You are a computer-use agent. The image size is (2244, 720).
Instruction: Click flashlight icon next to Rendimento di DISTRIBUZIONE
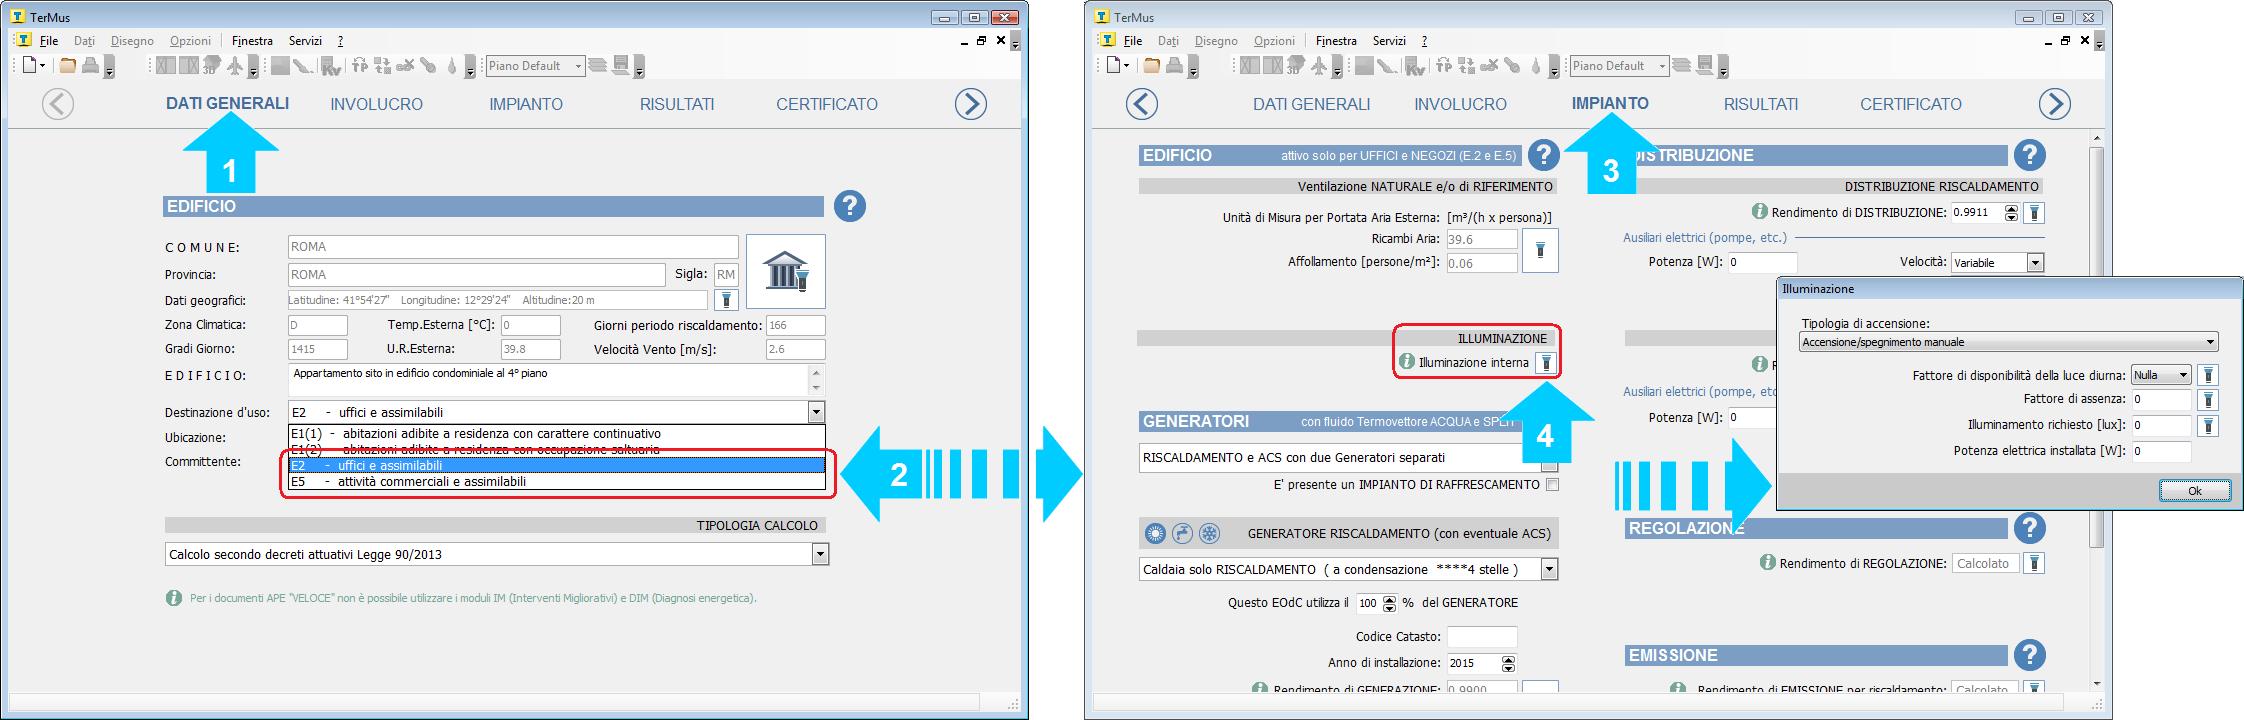coord(2033,213)
